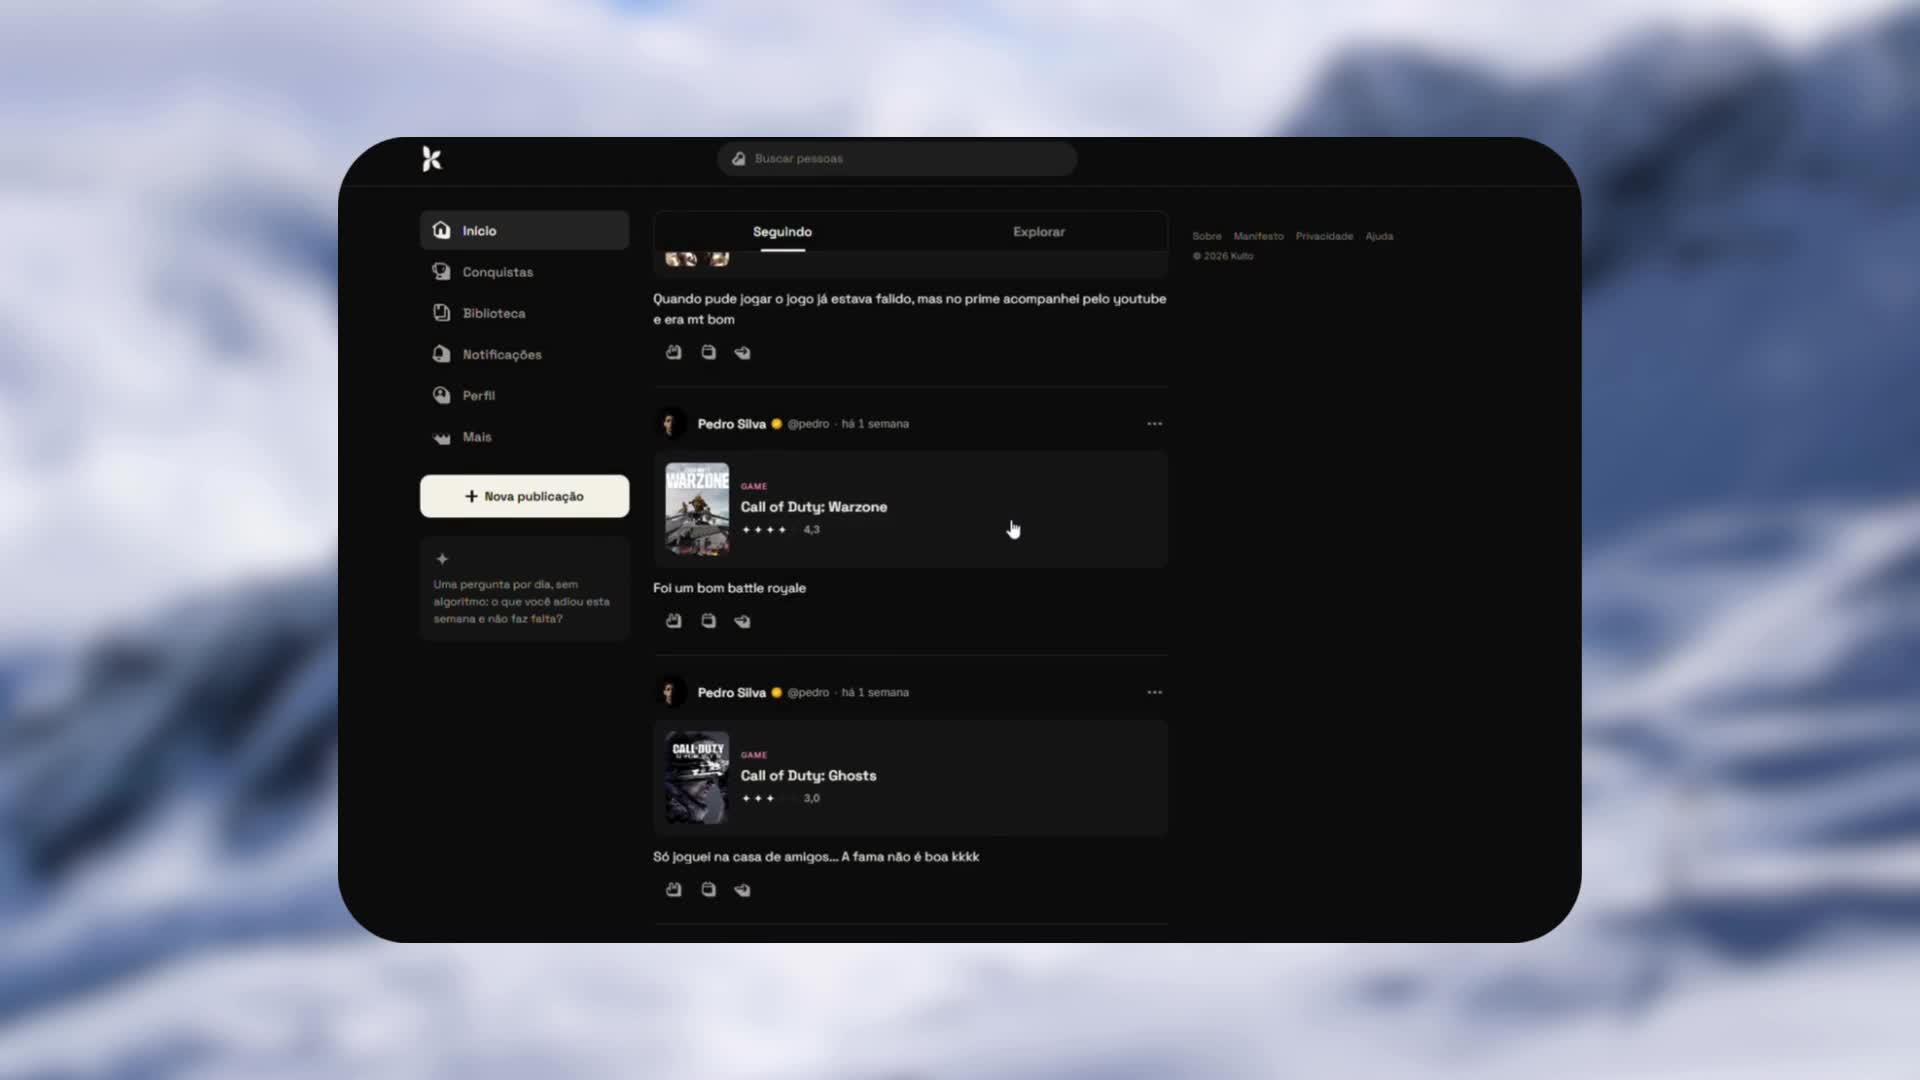Click the share arrow icon under 'Foi um bom battle royale'
This screenshot has width=1920, height=1080.
click(x=742, y=621)
